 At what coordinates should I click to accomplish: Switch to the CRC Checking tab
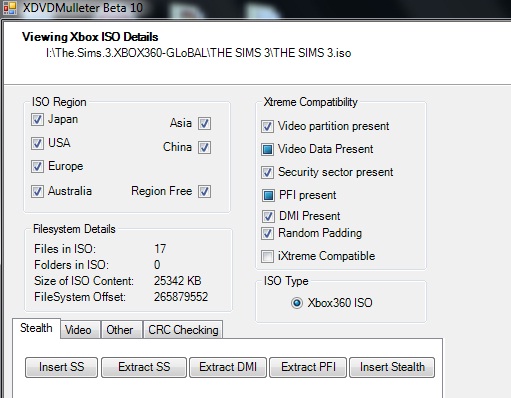point(183,330)
